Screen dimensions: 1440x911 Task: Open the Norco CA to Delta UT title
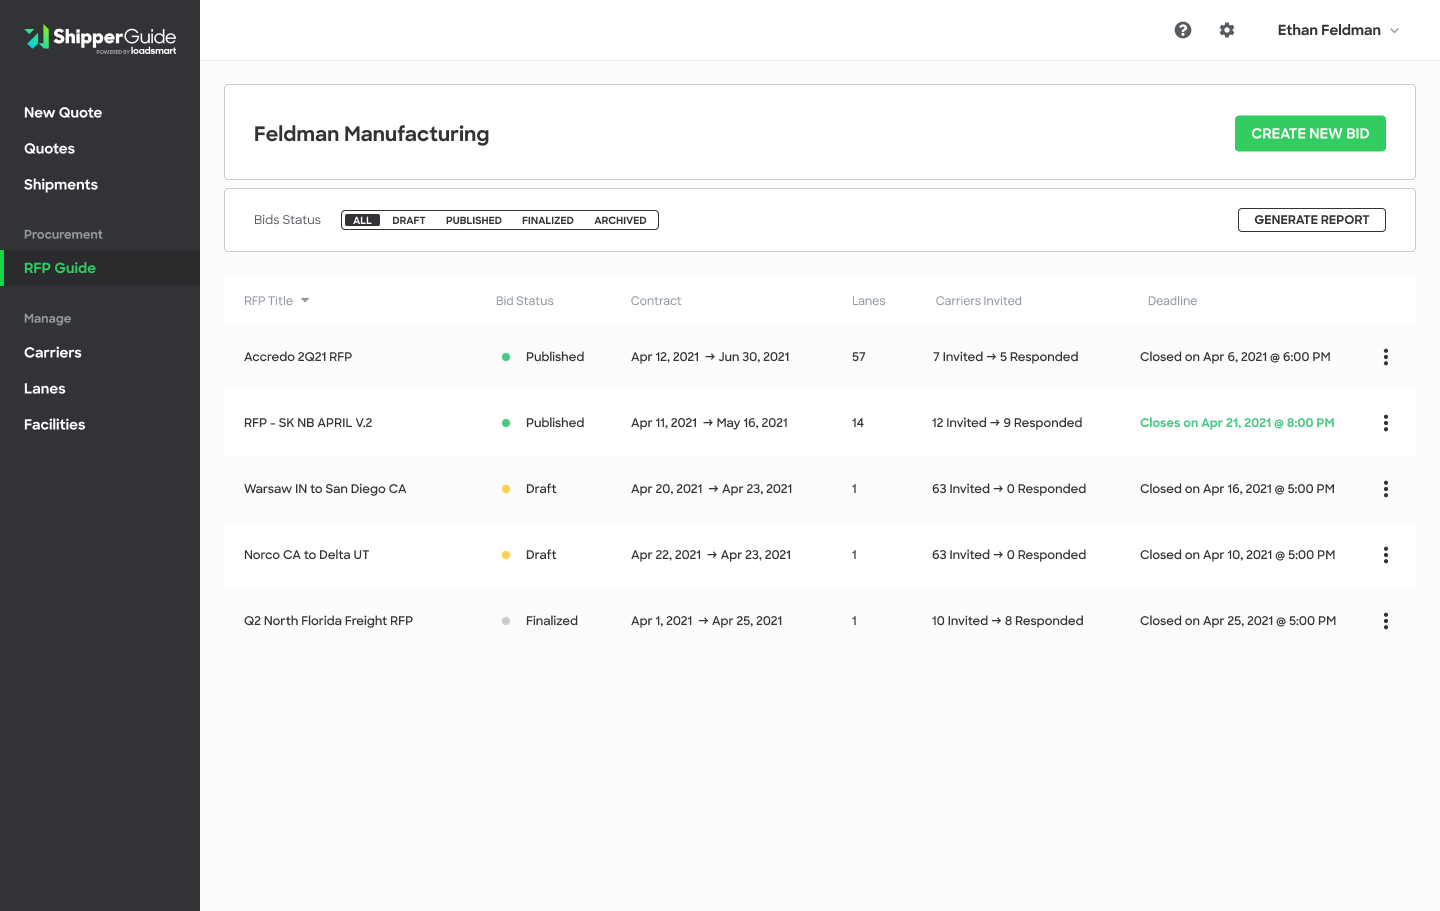(x=307, y=555)
